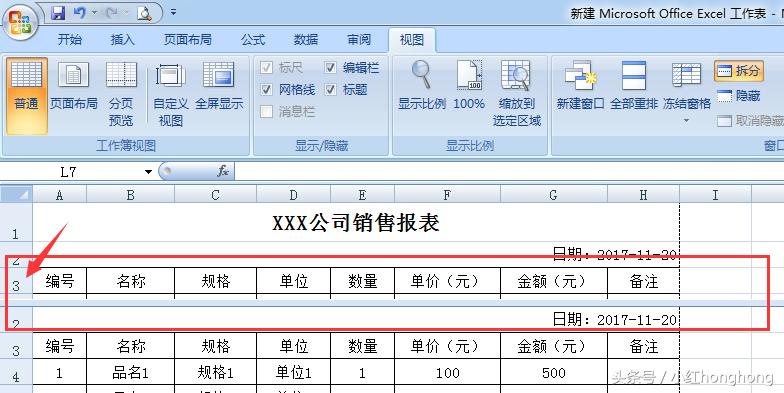Click cell with value 100 in row 4
784x393 pixels.
point(447,372)
